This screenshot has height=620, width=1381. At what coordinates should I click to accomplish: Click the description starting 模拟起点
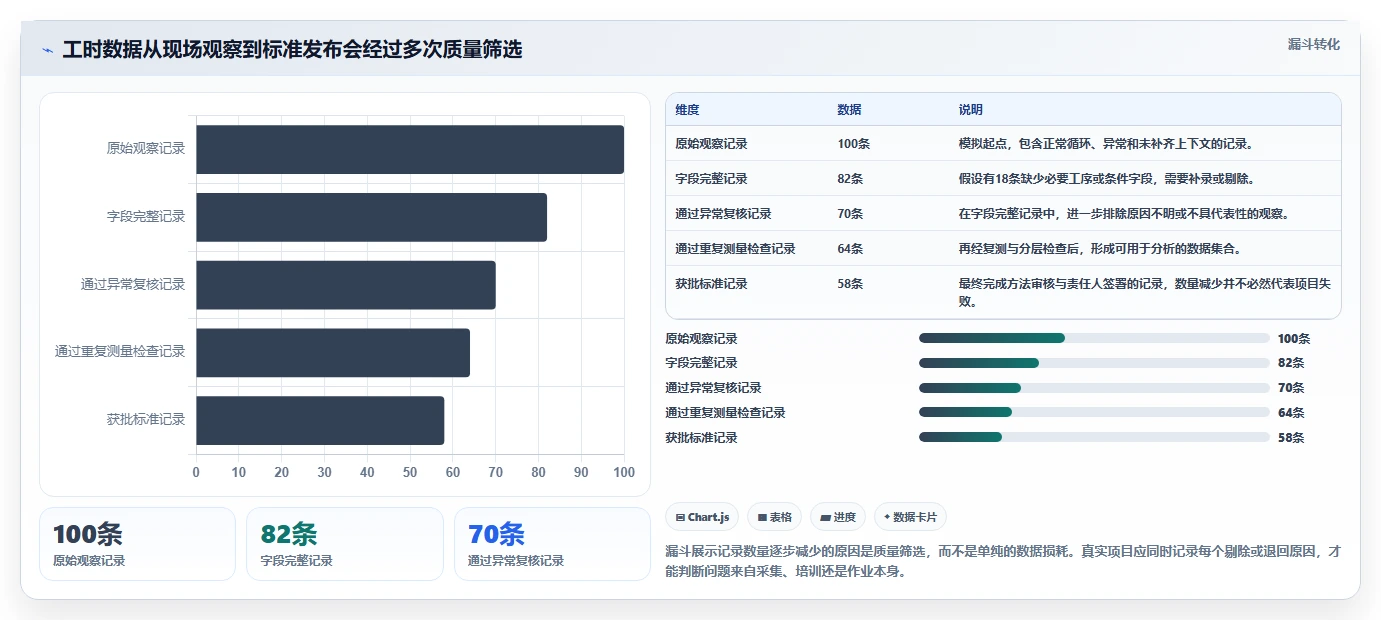(1106, 144)
